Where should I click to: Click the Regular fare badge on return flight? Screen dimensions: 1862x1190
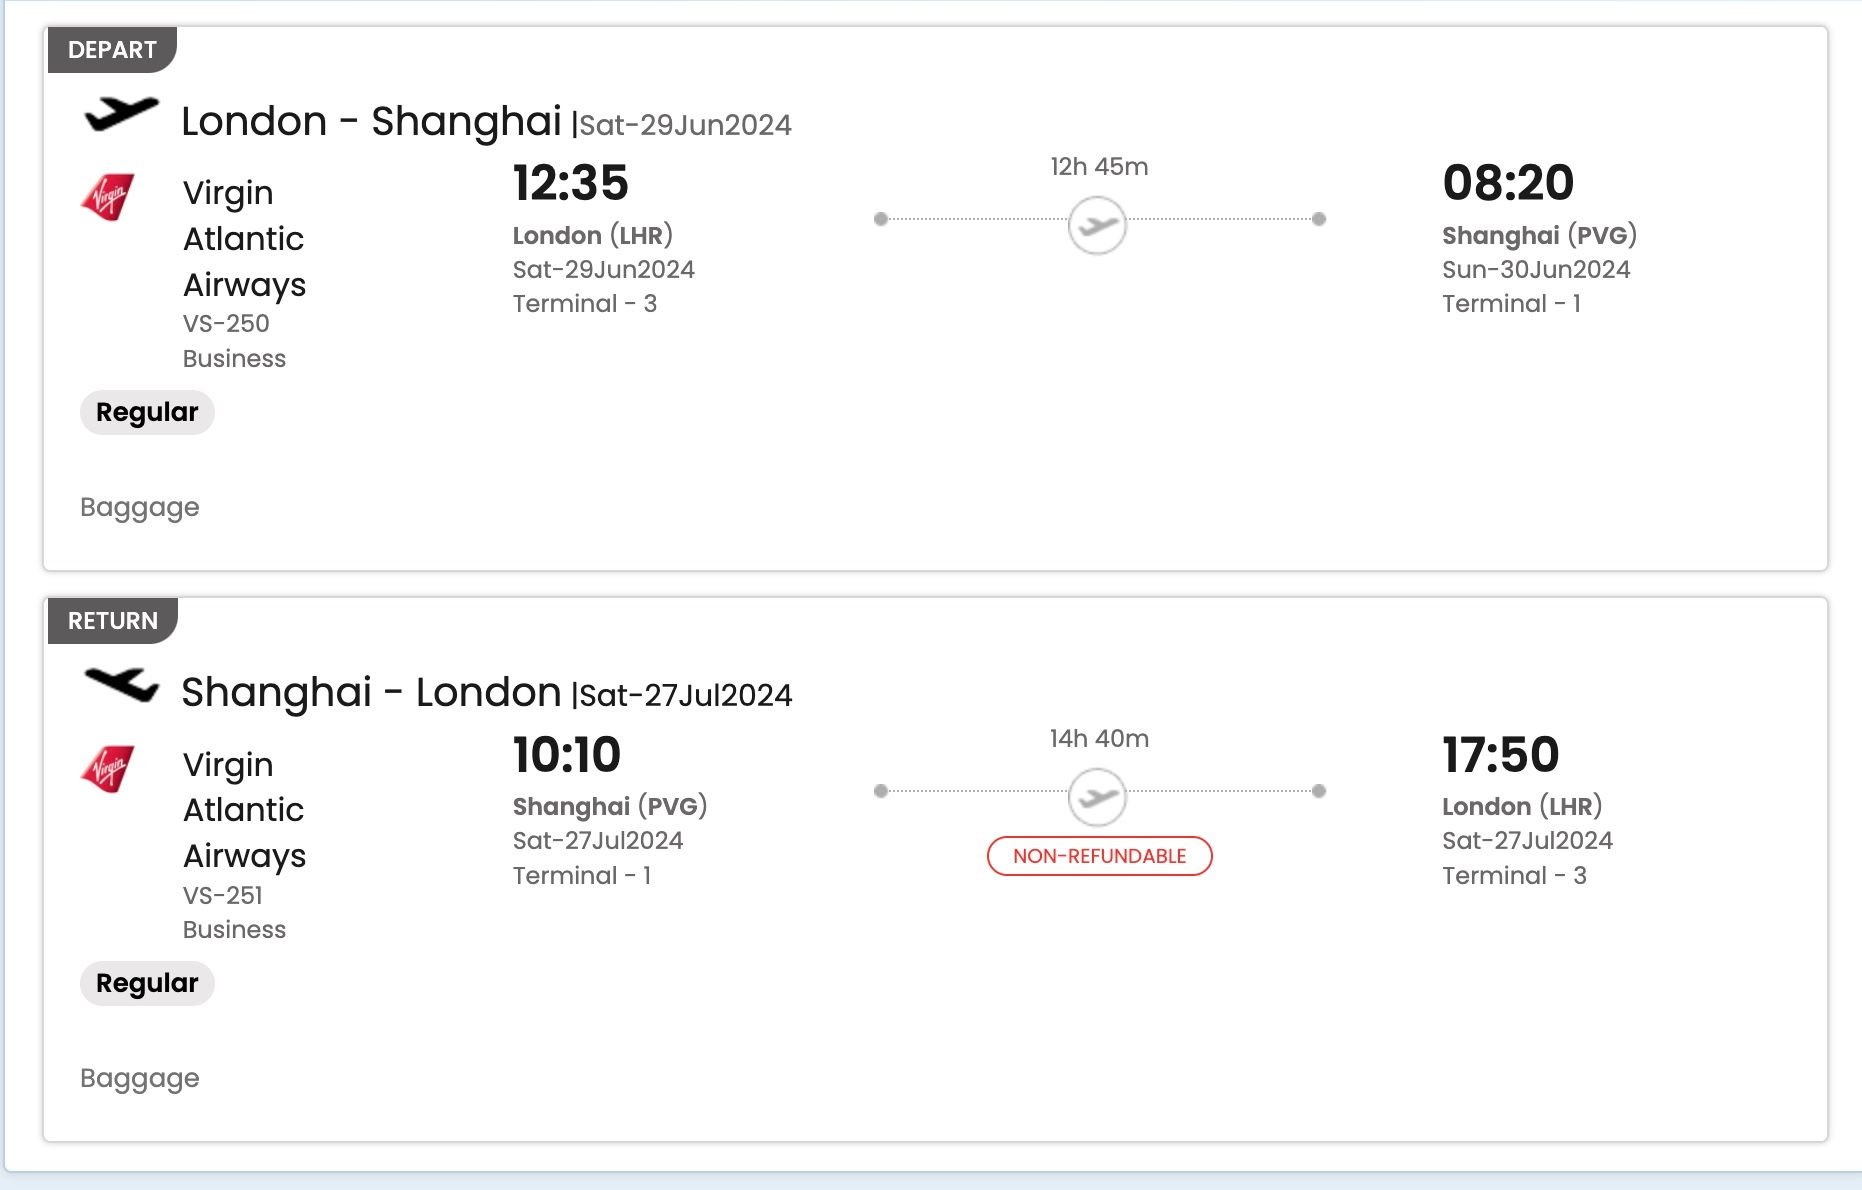(147, 983)
